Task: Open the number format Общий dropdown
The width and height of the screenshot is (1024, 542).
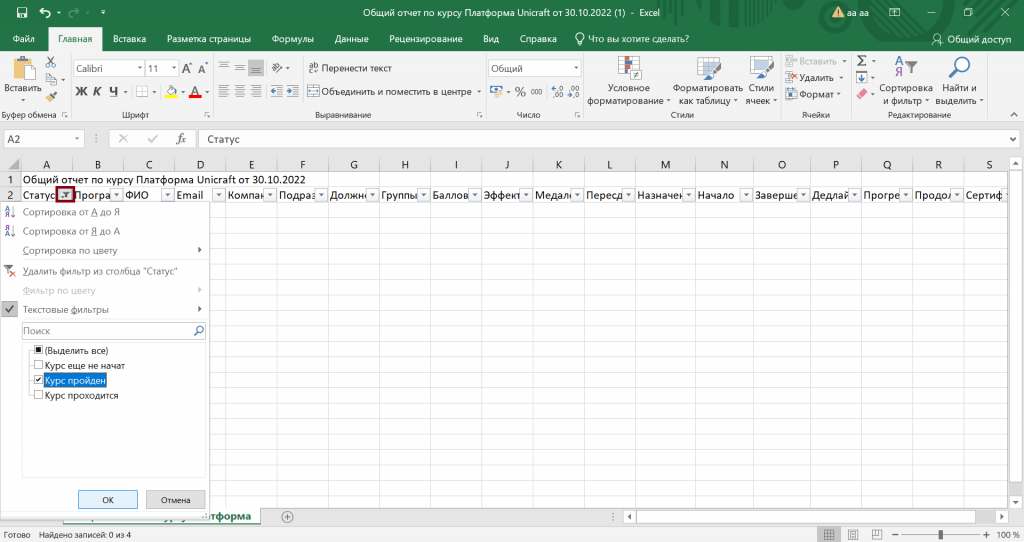Action: tap(576, 69)
